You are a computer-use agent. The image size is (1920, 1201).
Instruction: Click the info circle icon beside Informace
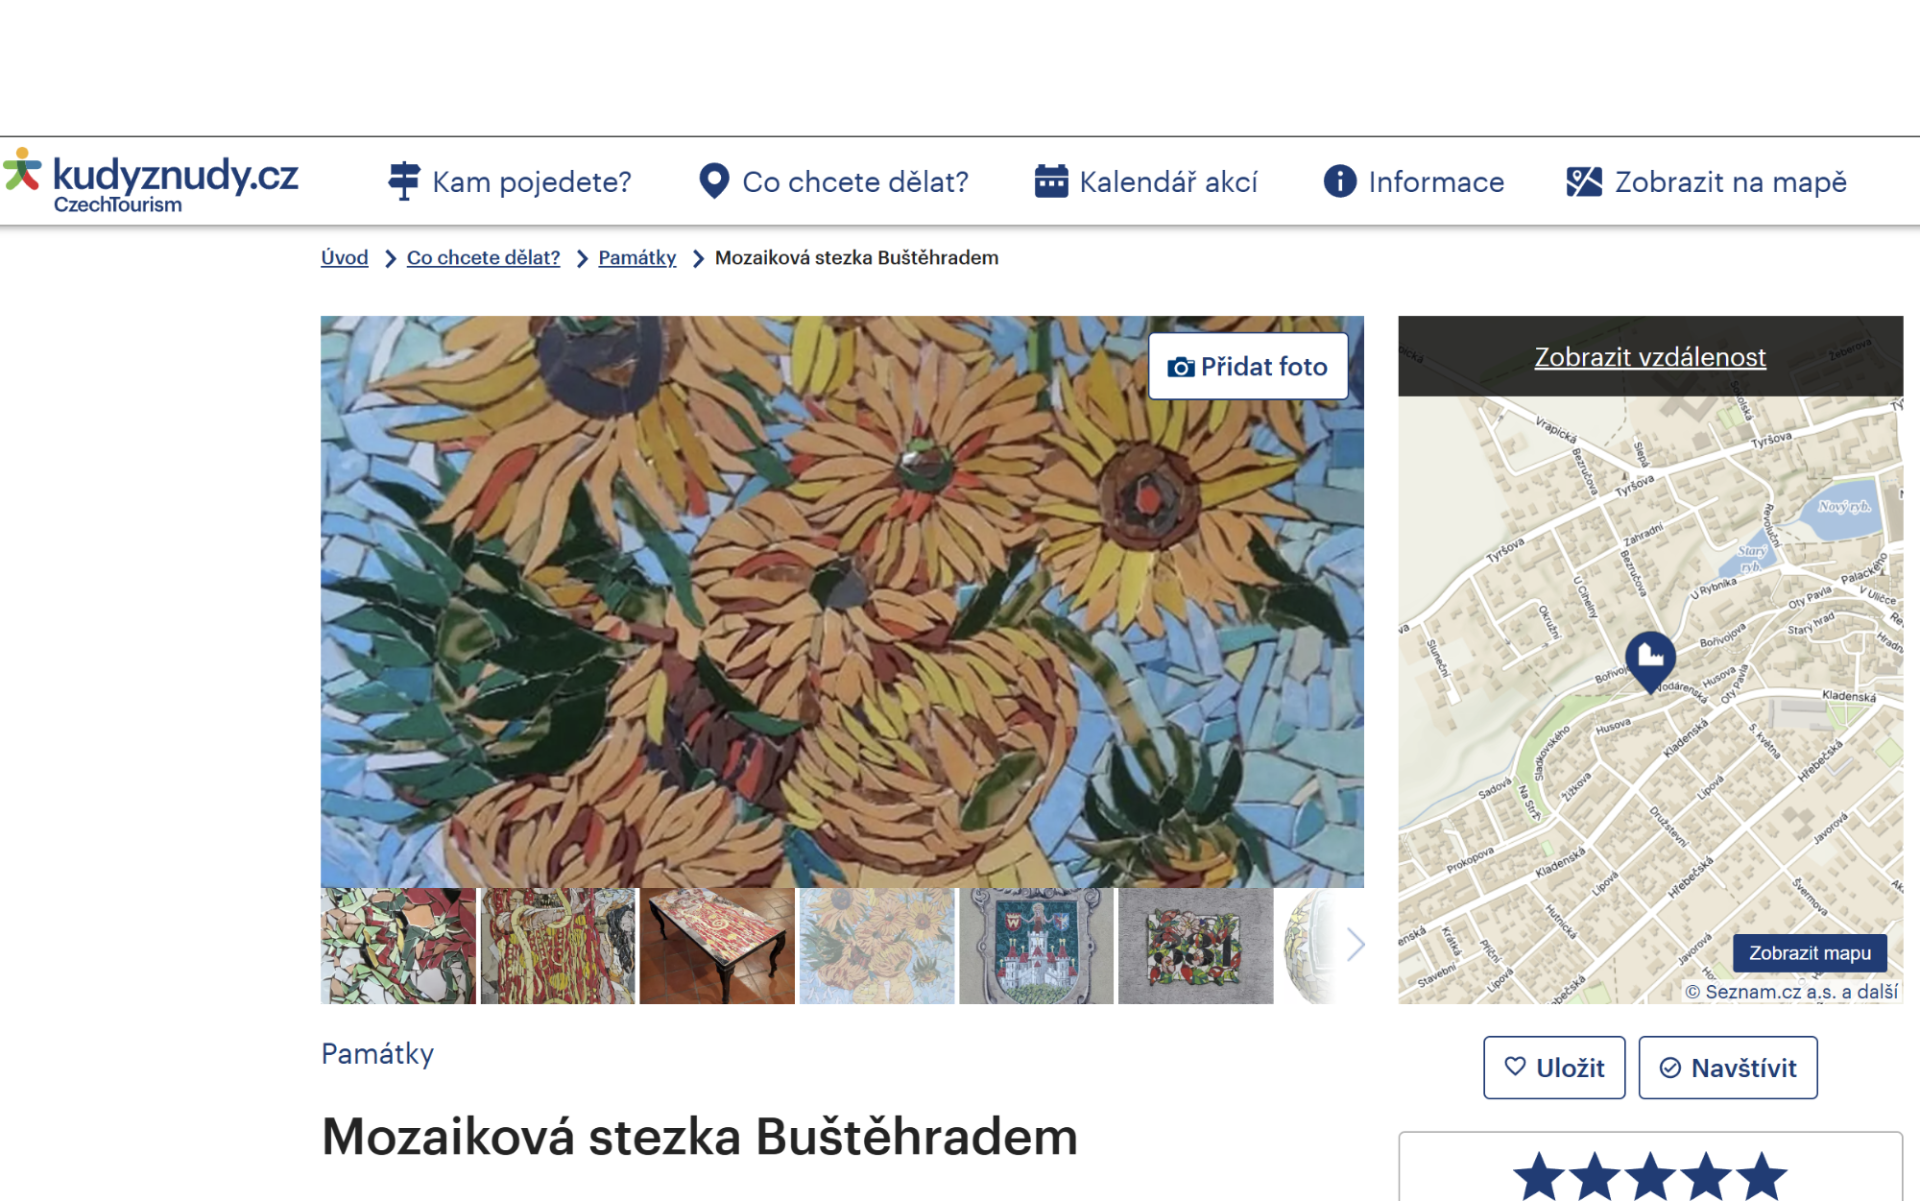[1340, 181]
